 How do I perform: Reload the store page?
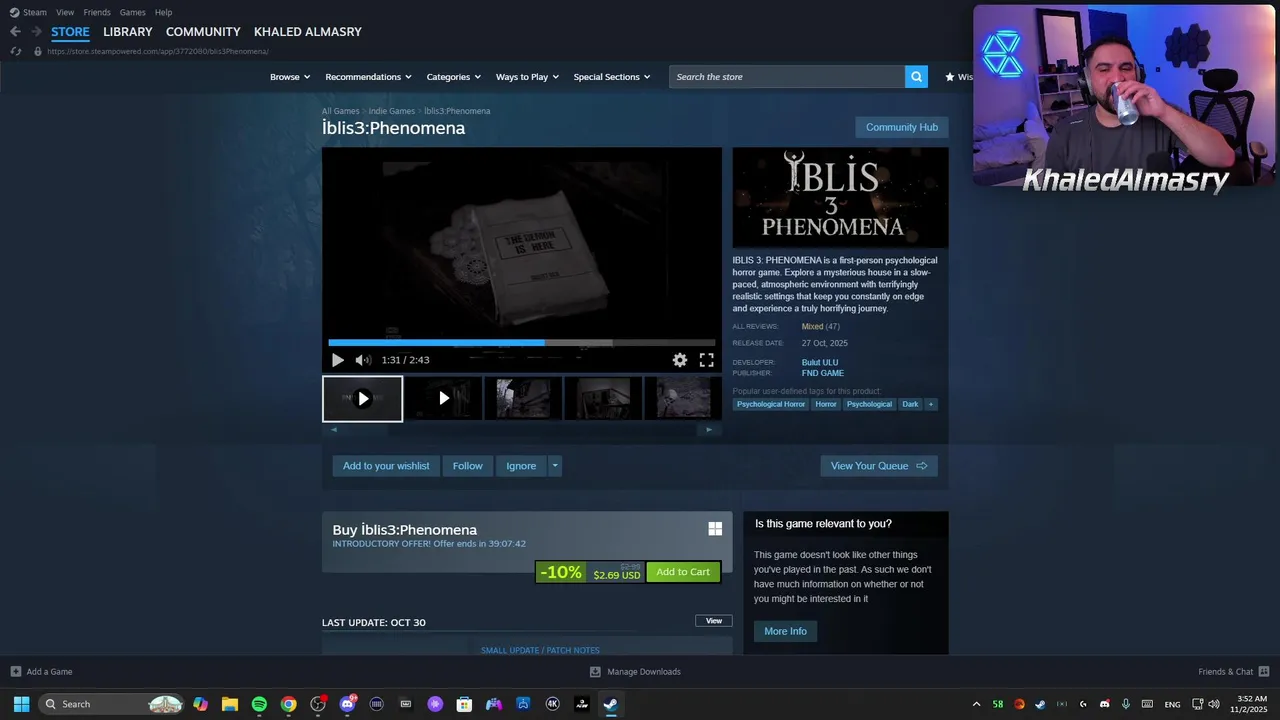pyautogui.click(x=15, y=51)
